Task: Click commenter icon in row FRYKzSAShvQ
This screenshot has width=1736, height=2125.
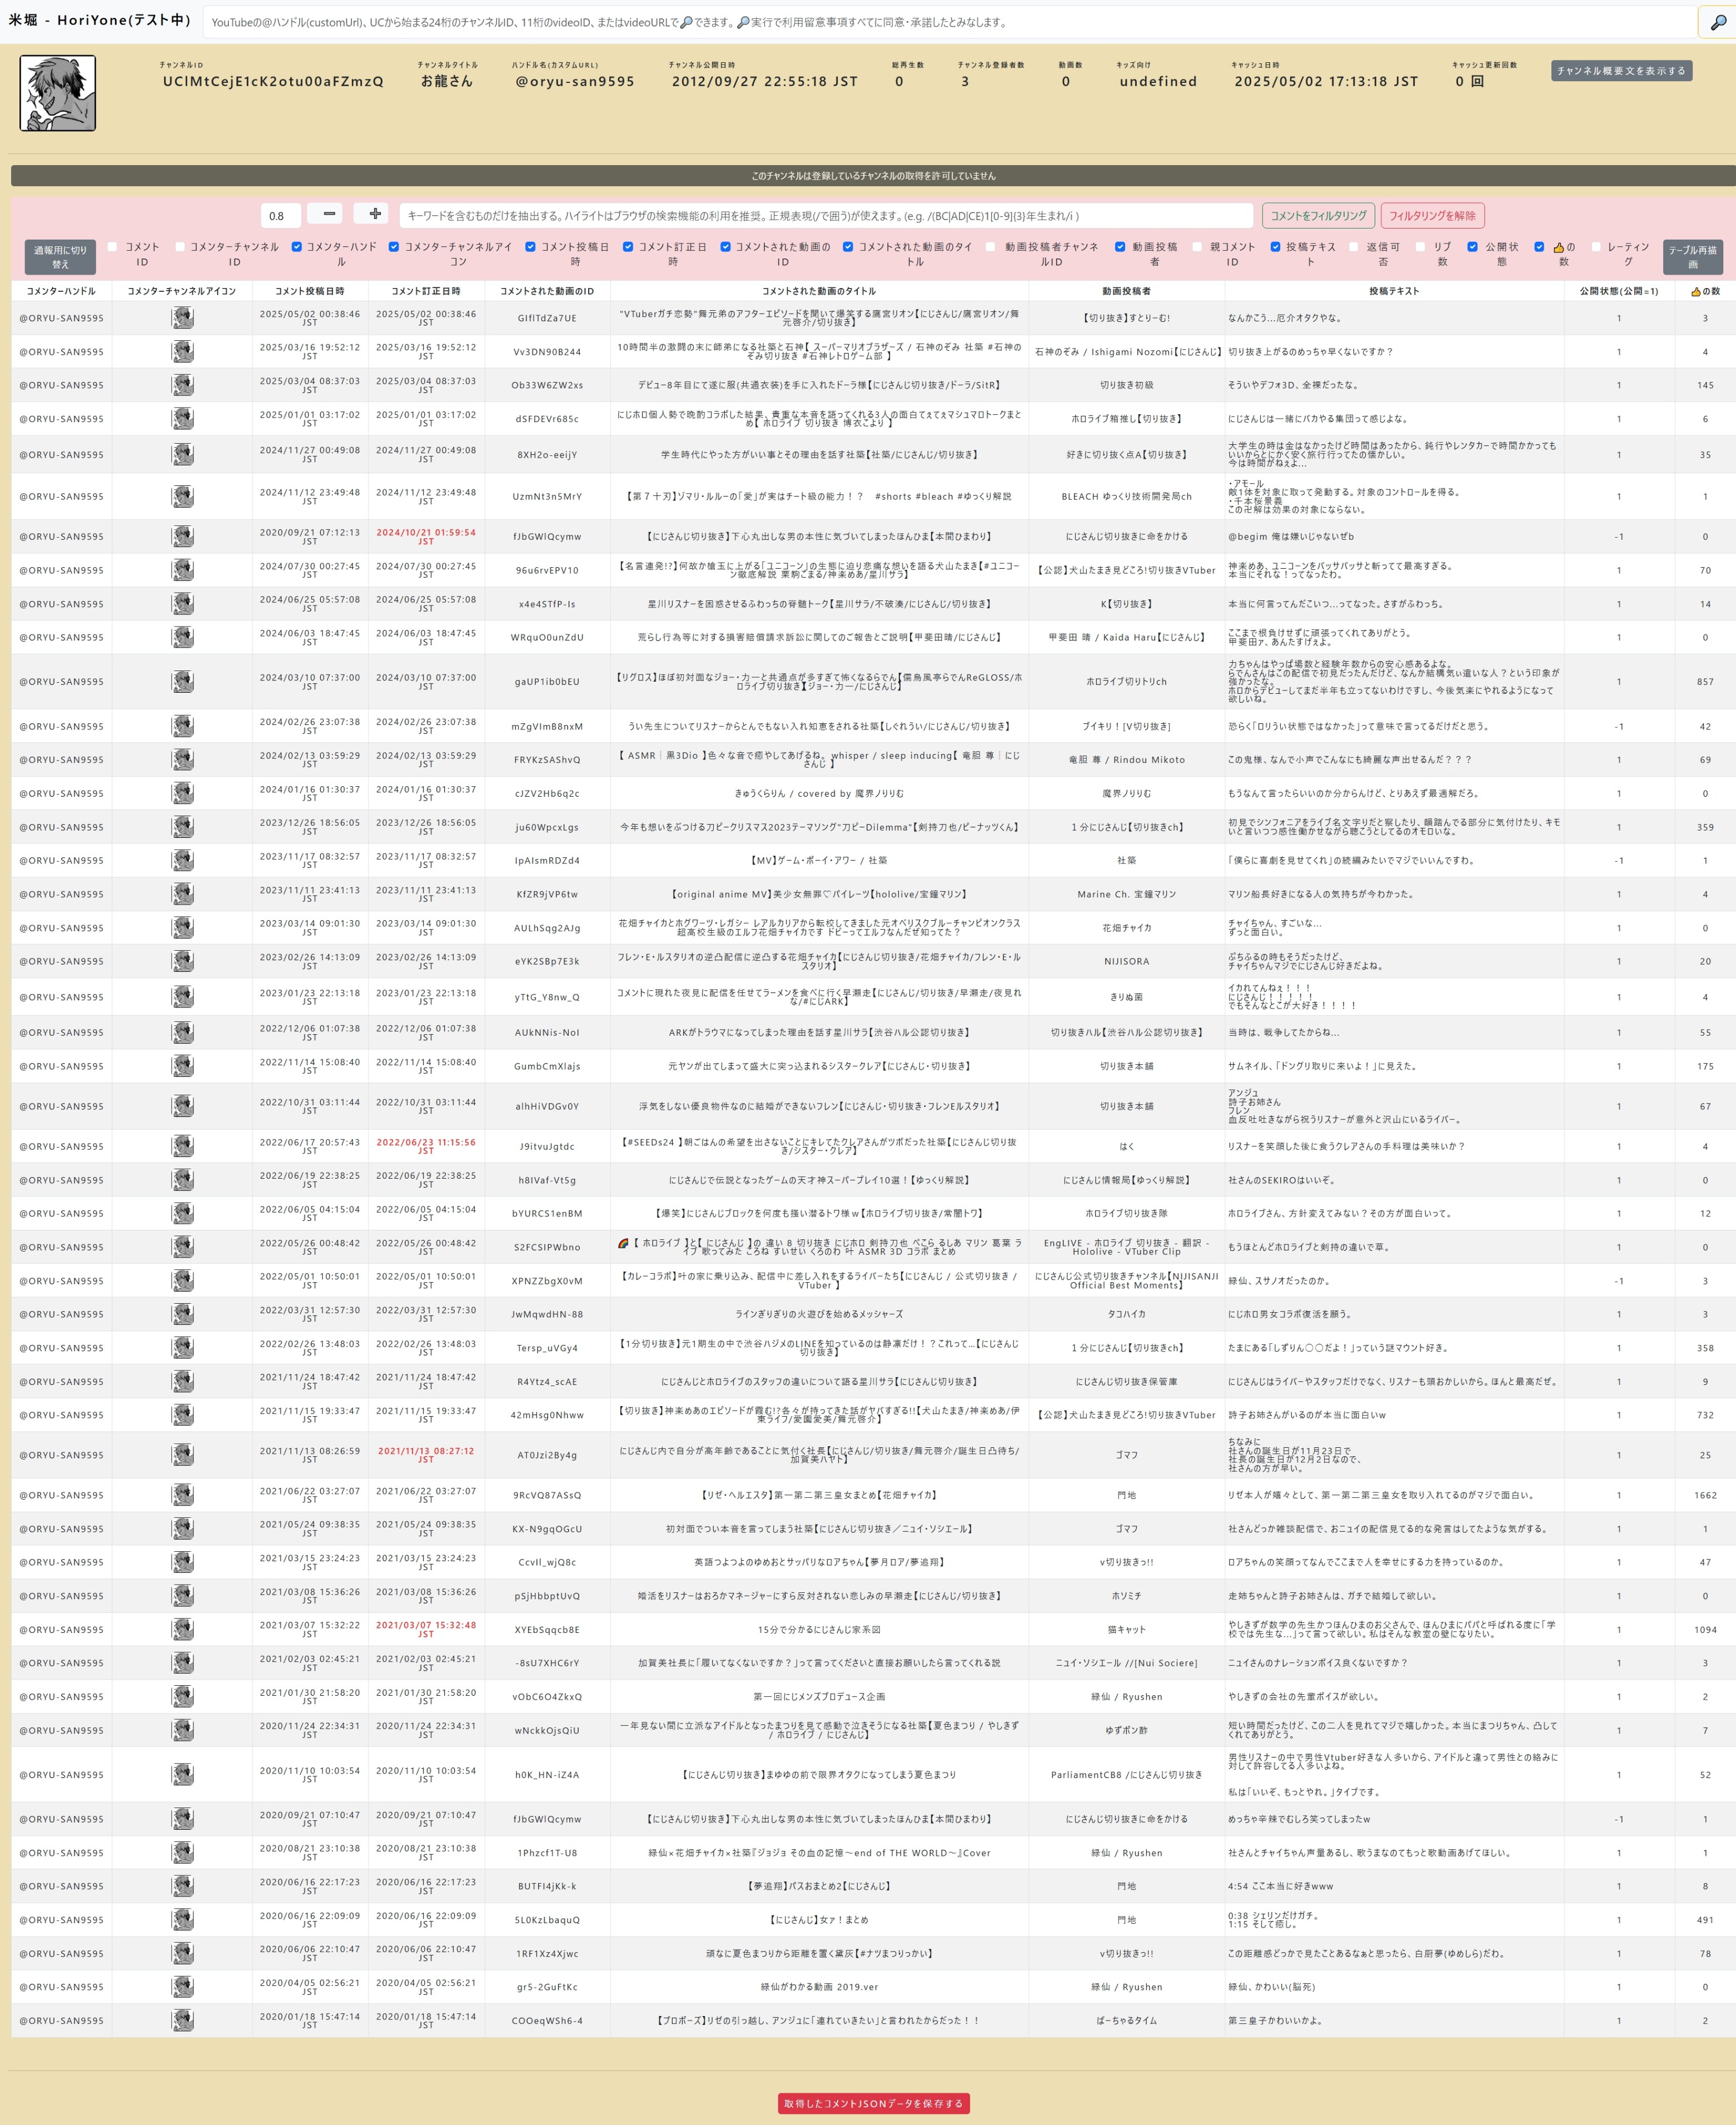Action: (x=182, y=760)
